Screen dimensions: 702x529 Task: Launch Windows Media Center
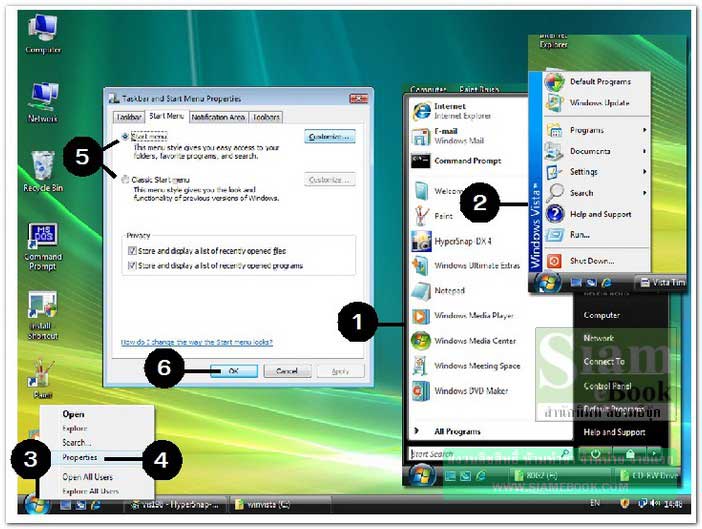(464, 341)
